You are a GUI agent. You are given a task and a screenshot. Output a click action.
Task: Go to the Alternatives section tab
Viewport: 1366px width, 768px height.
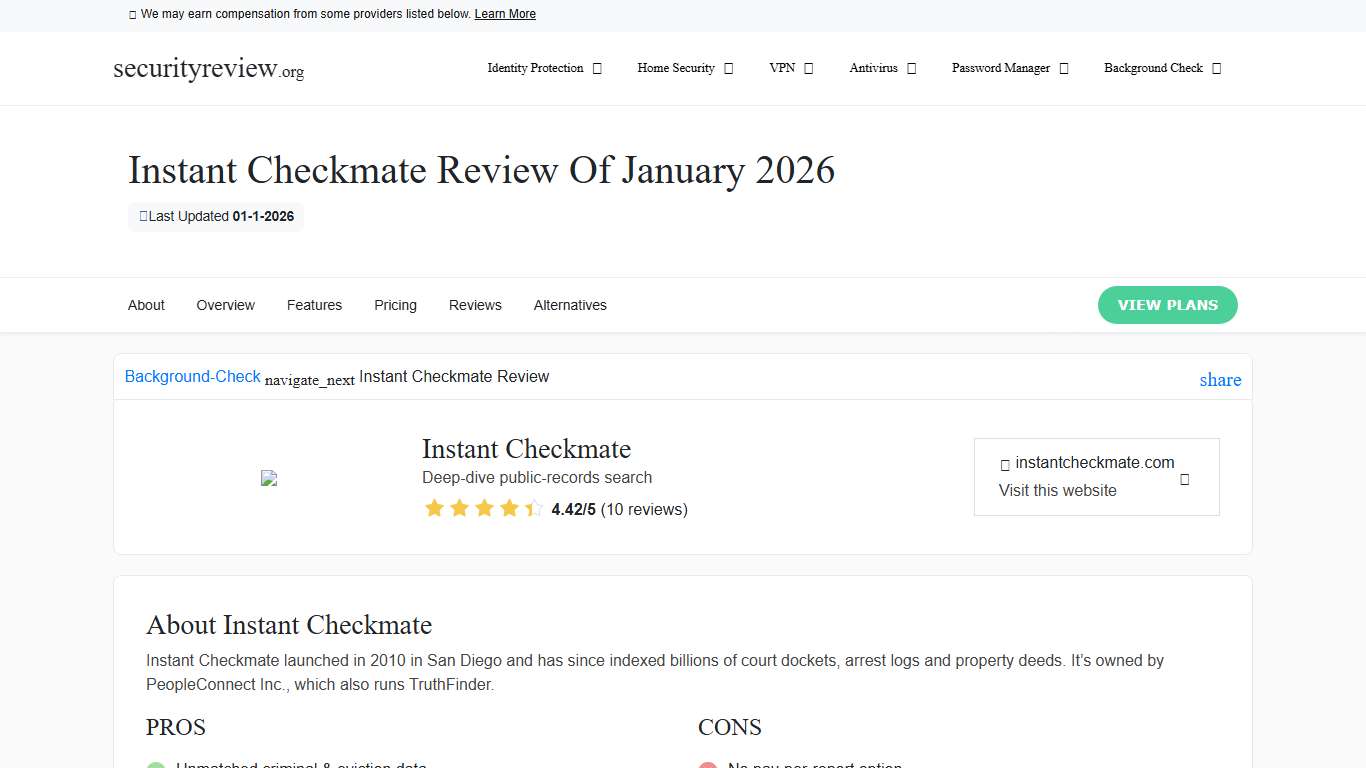[x=570, y=305]
